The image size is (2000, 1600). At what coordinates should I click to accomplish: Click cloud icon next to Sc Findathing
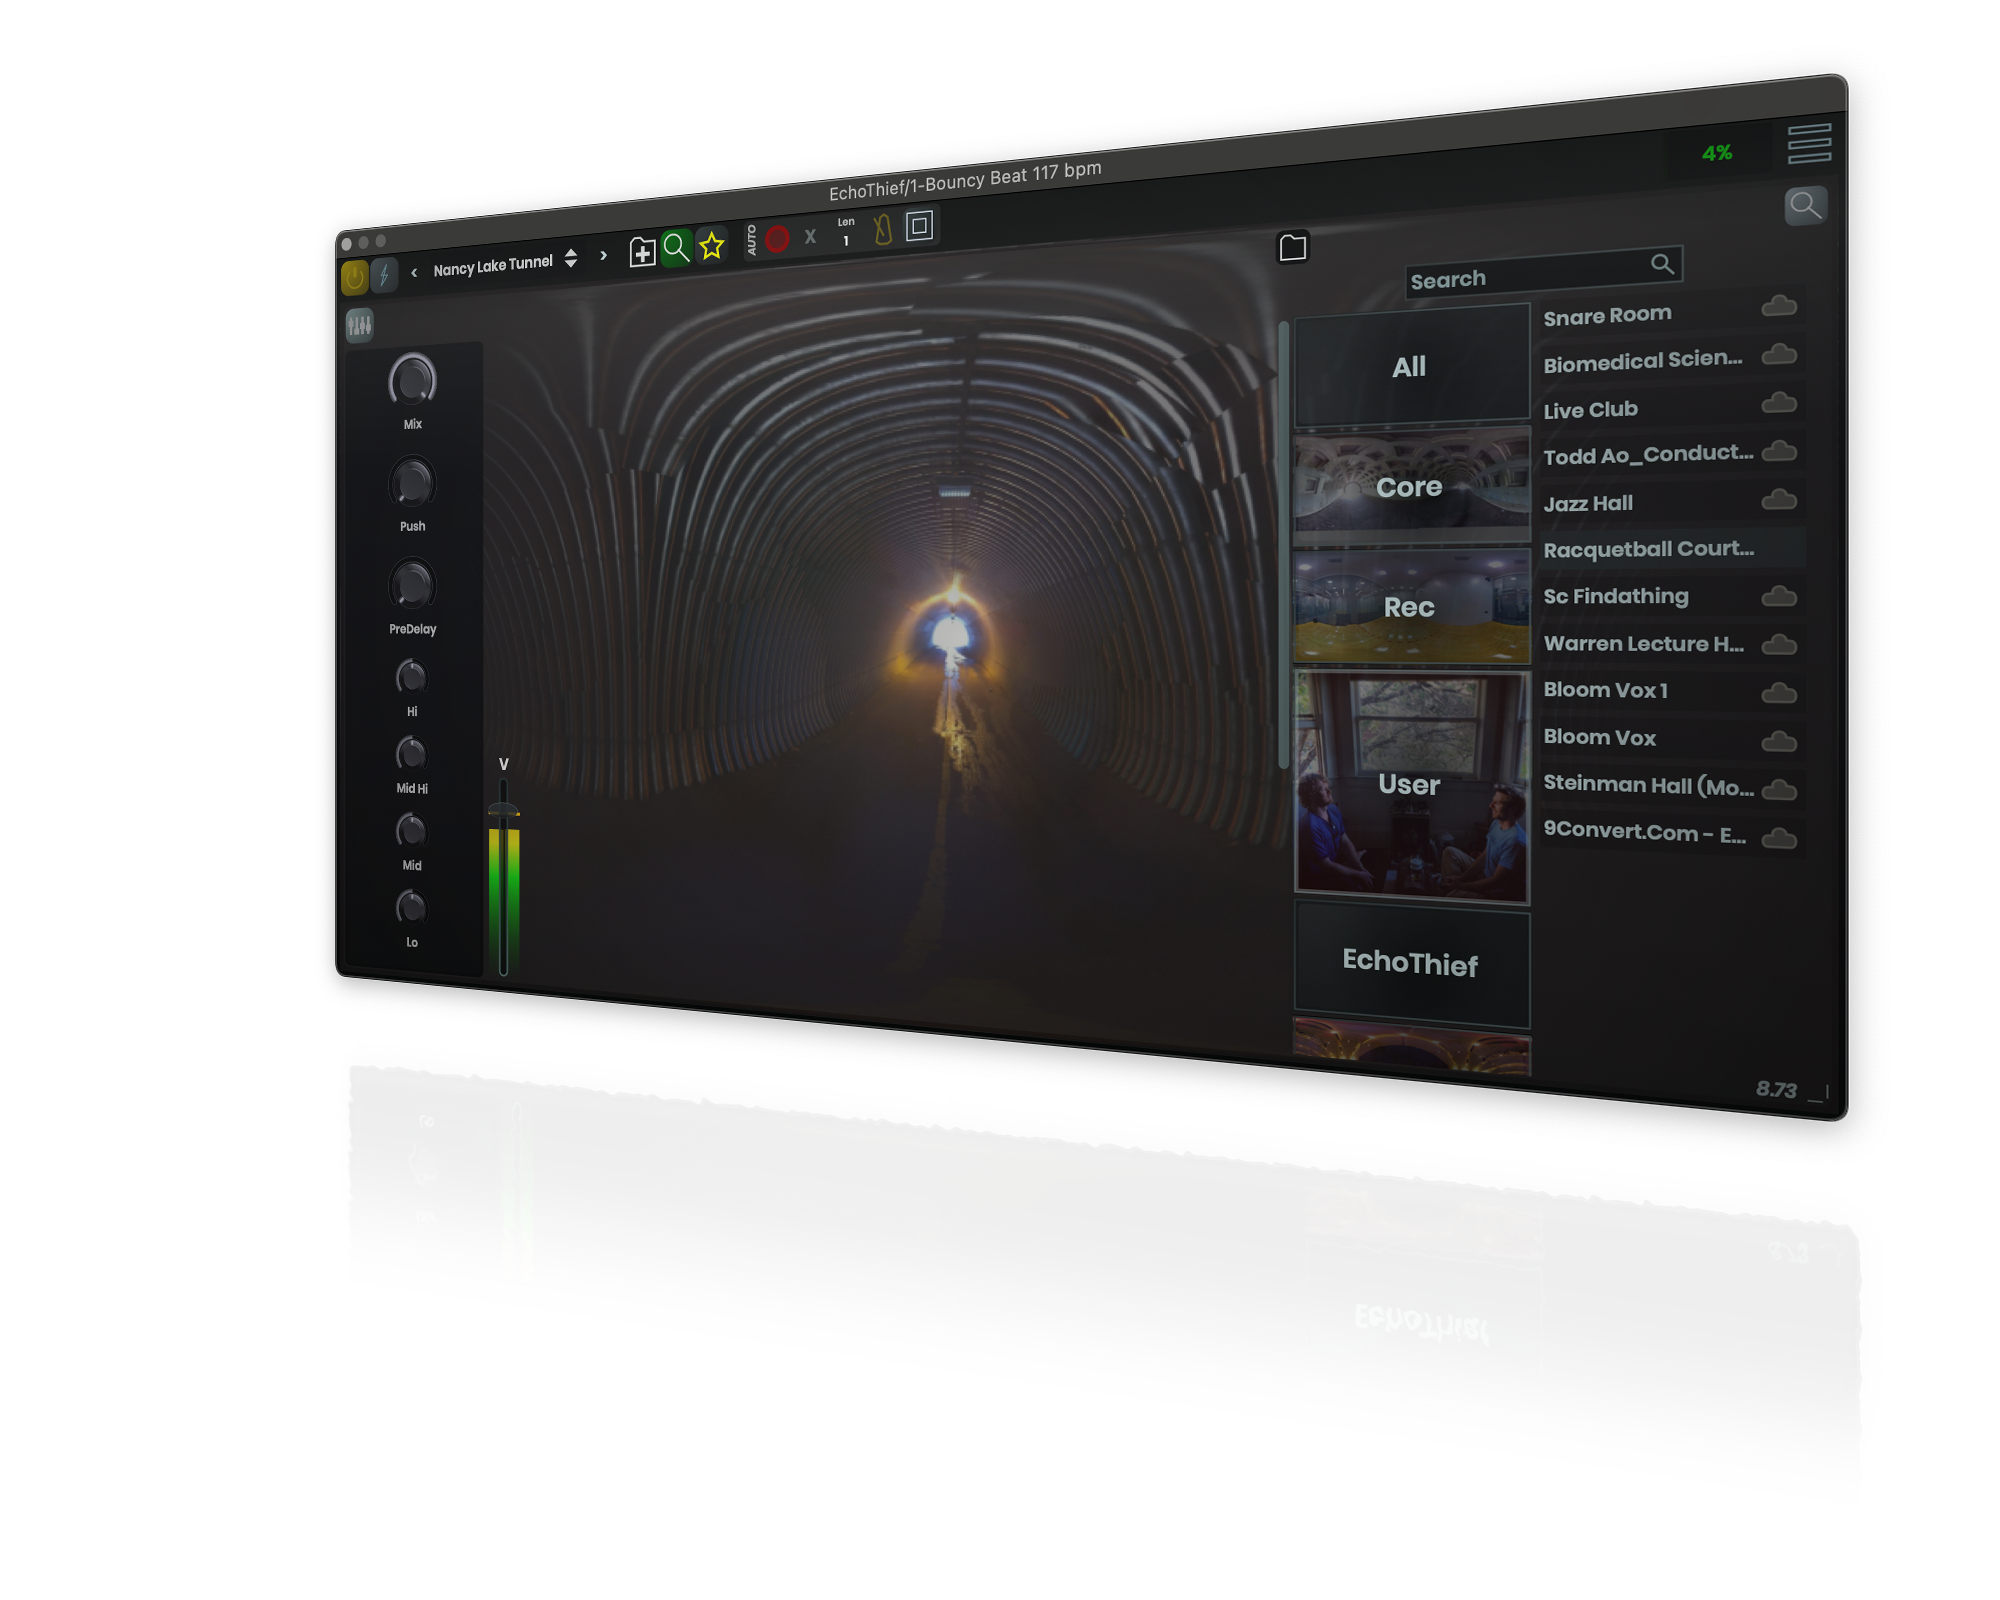tap(1779, 597)
